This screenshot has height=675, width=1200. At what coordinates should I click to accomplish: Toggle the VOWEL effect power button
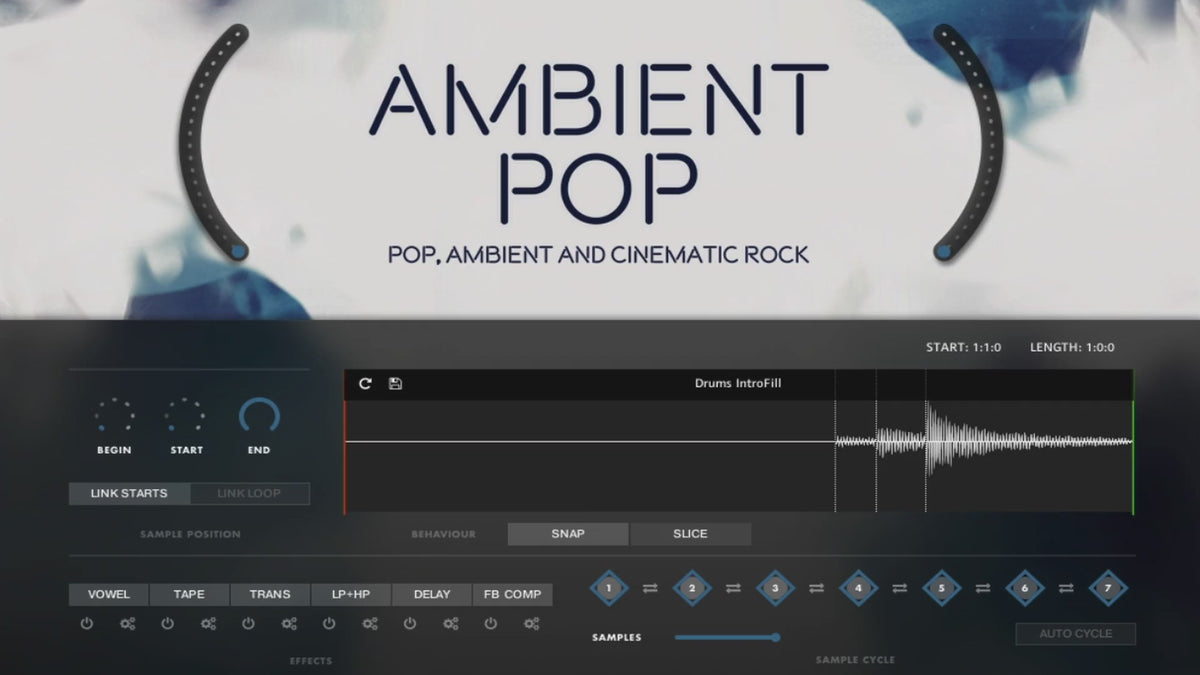(x=87, y=624)
